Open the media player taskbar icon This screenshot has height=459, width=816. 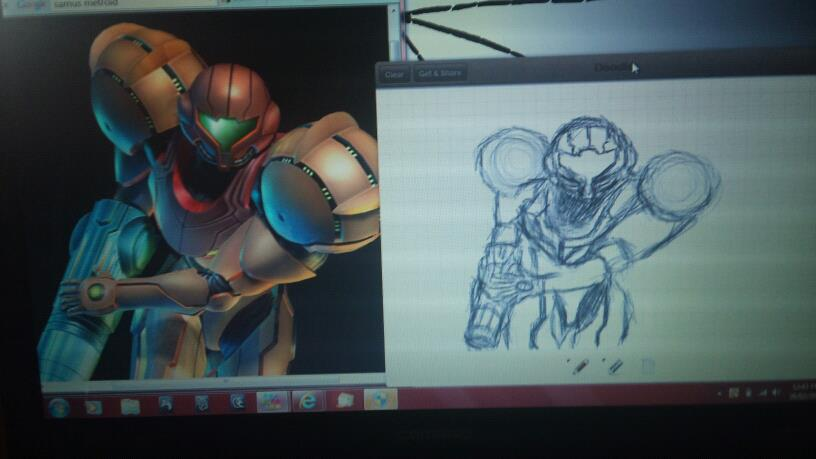(x=94, y=406)
